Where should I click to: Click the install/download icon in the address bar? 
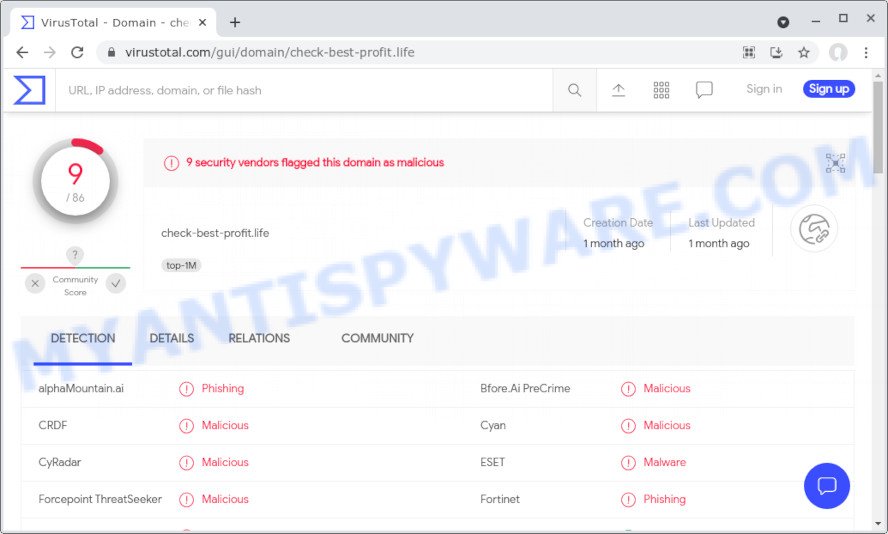776,53
